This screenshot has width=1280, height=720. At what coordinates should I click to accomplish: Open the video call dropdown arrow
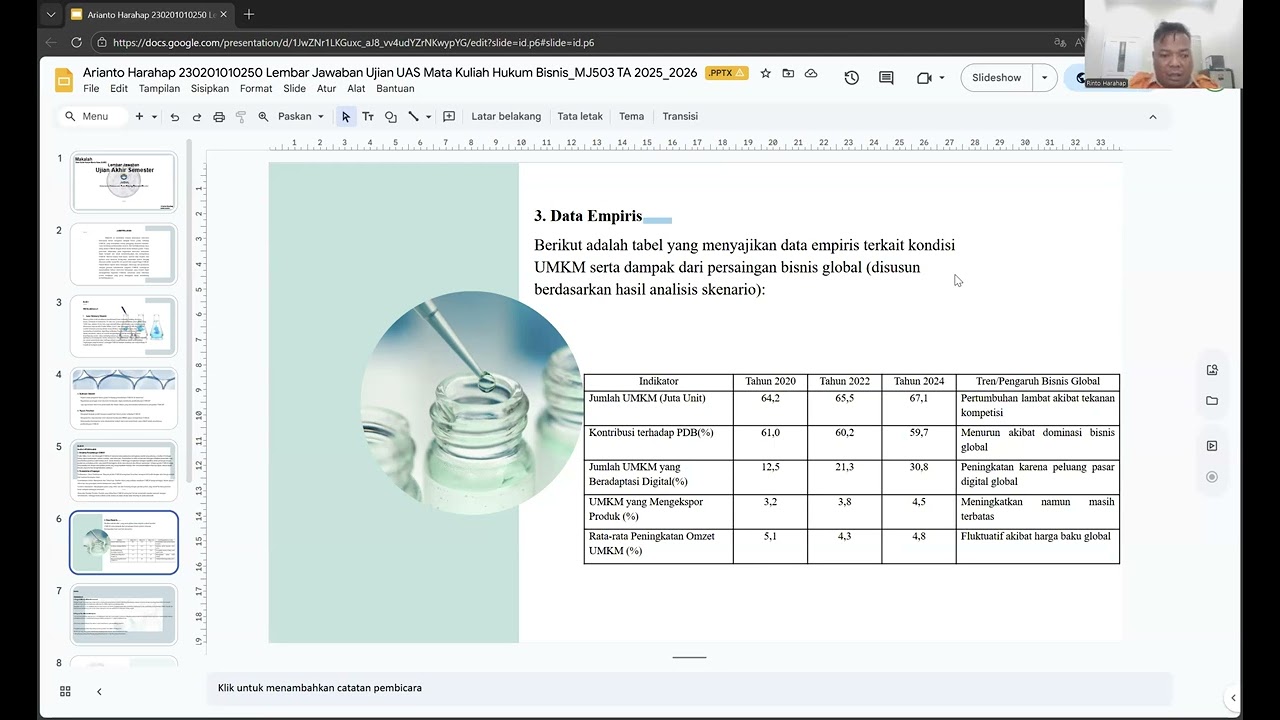[942, 78]
